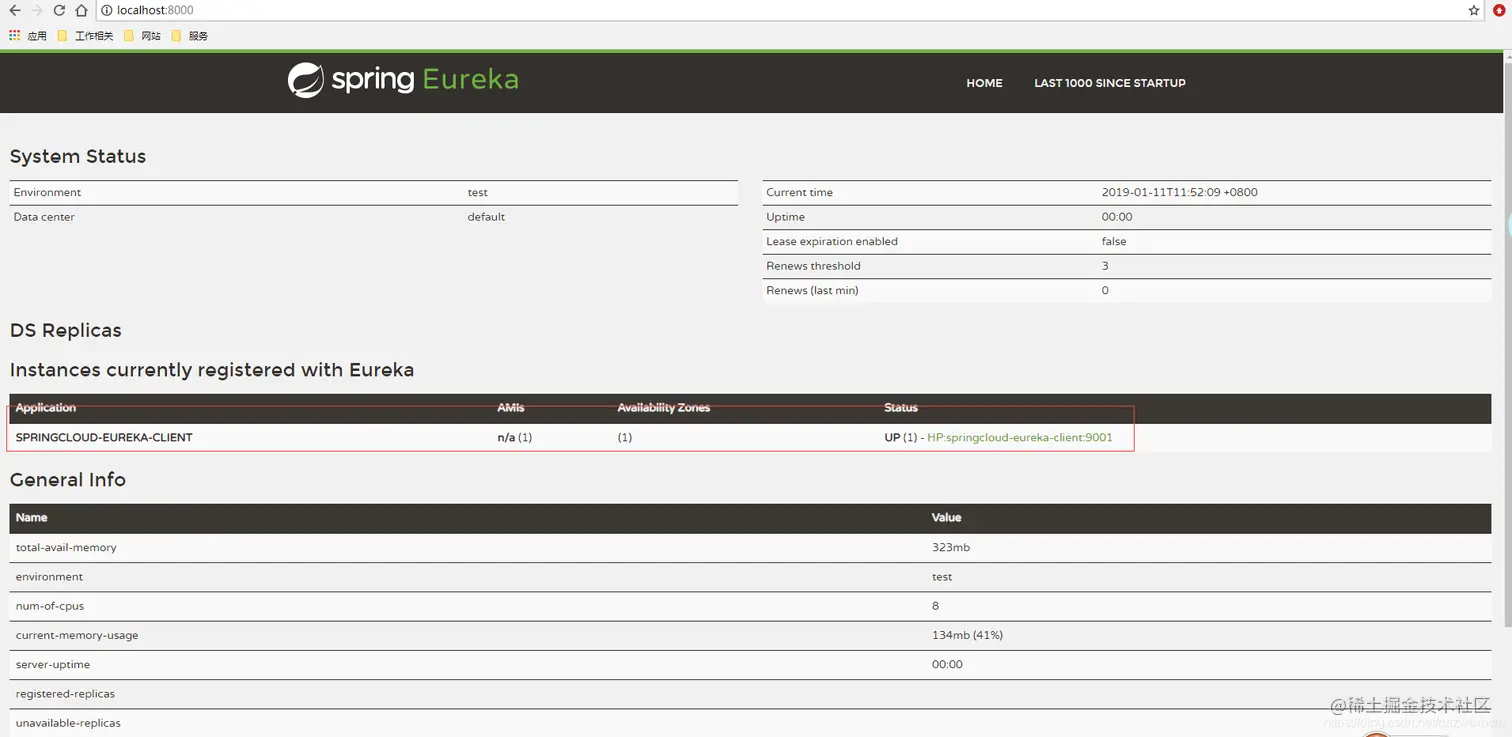The image size is (1512, 737).
Task: Click the red extension icon in the browser toolbar
Action: [x=1499, y=10]
